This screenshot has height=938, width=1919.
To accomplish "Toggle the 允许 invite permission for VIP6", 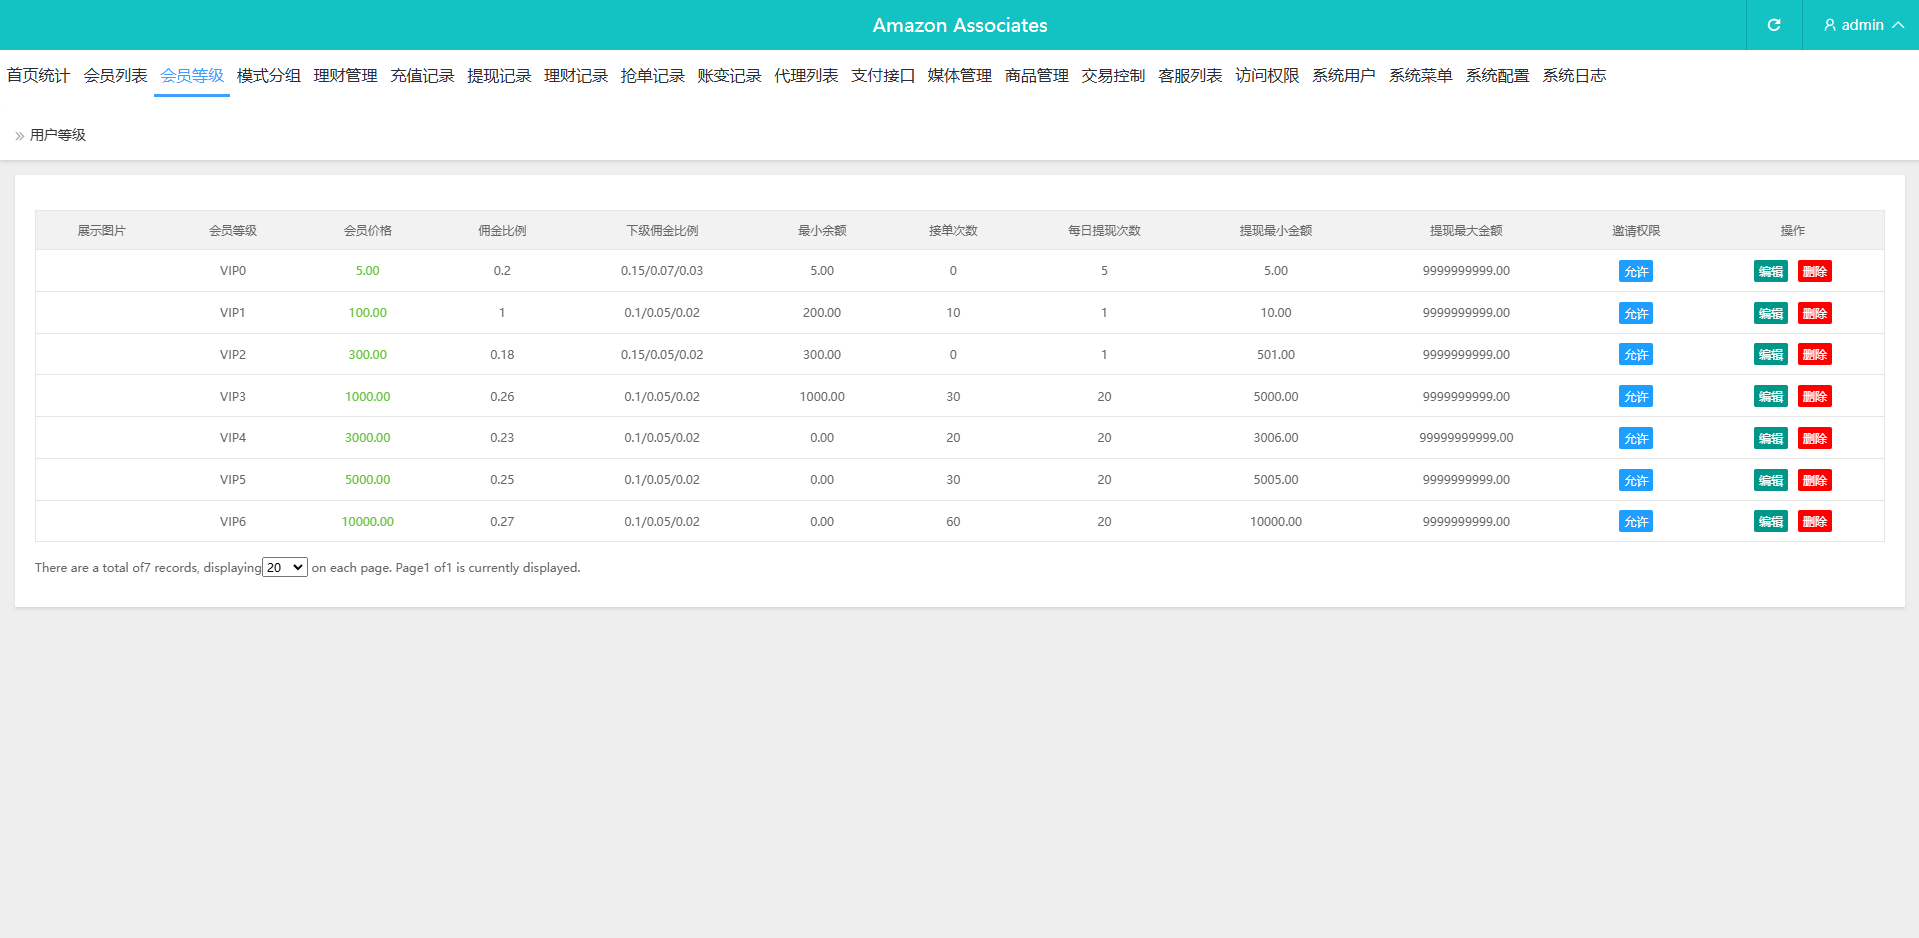I will coord(1635,522).
